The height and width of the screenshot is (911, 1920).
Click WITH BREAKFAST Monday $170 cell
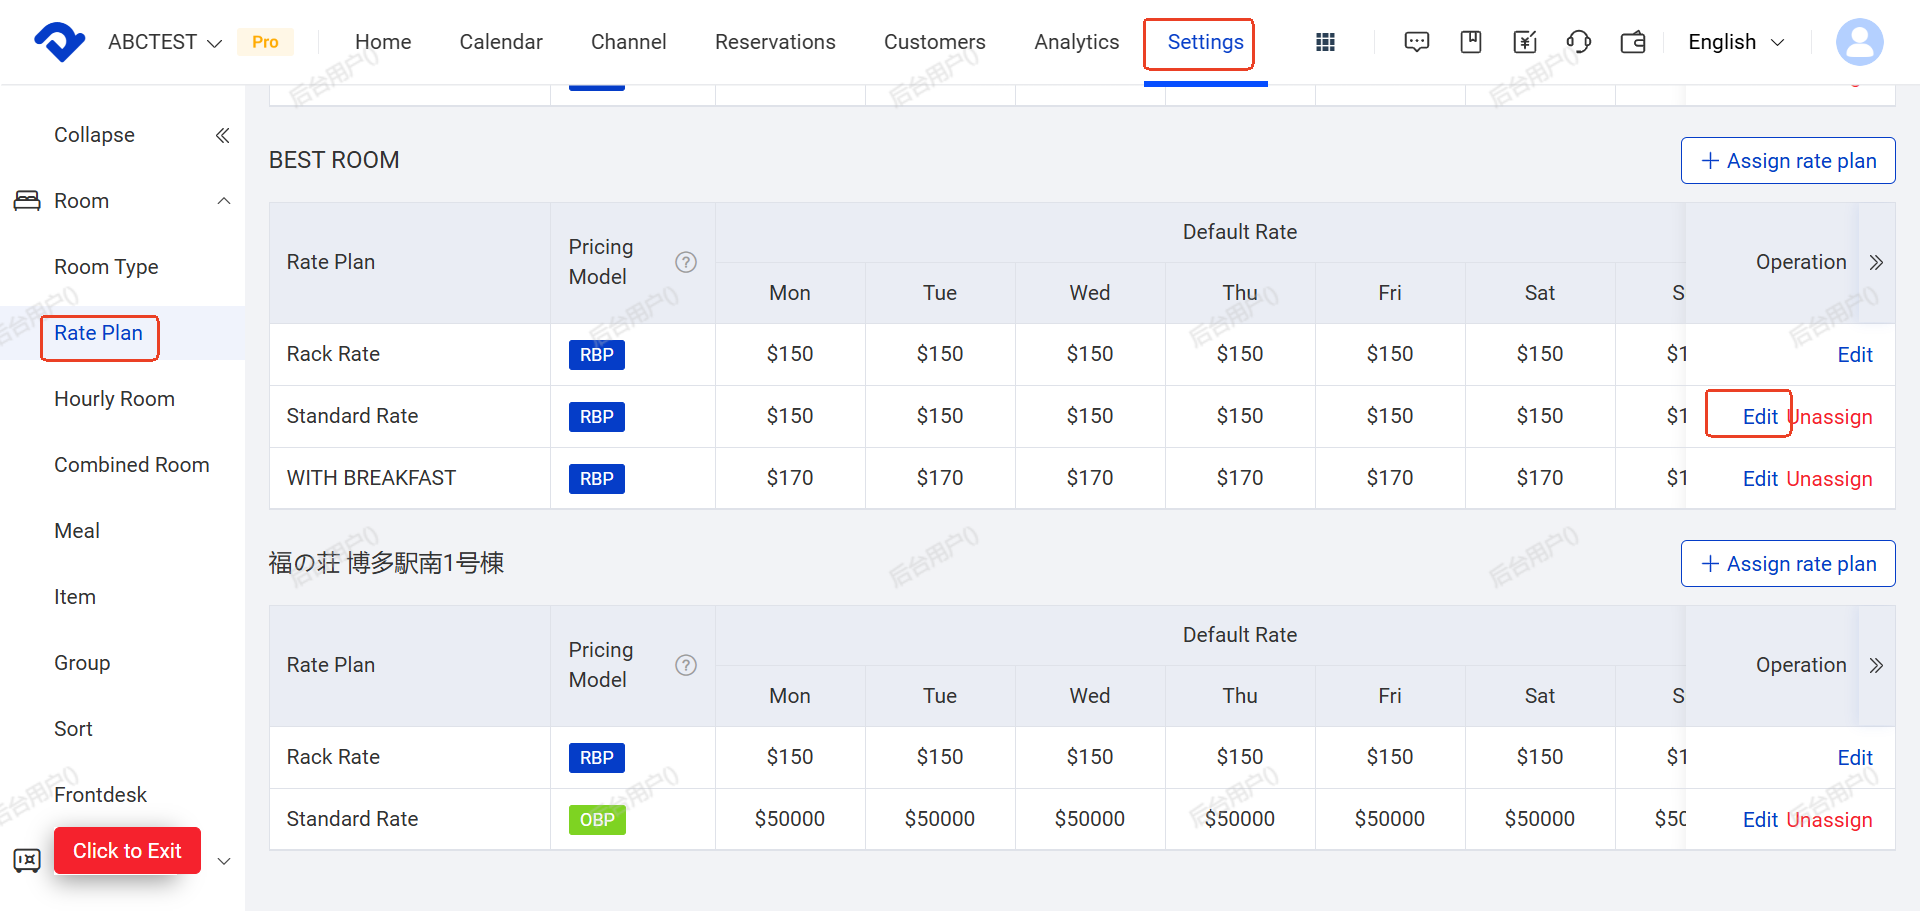click(790, 478)
